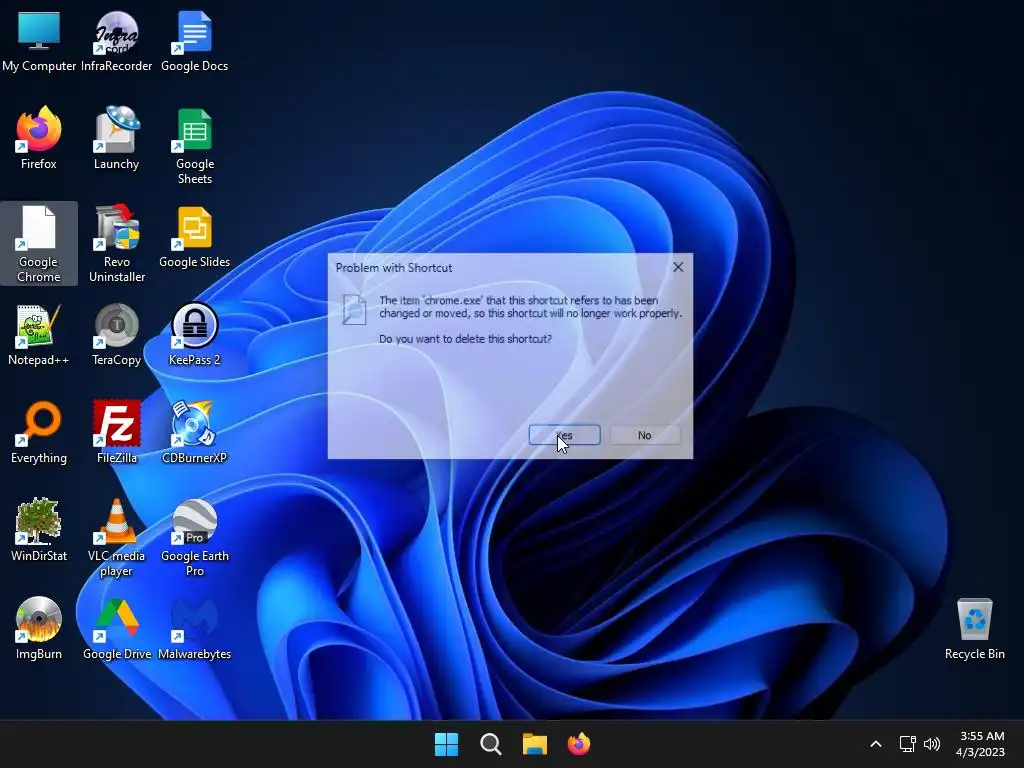The image size is (1024, 768).
Task: Select the VLC media player shortcut
Action: click(x=116, y=537)
